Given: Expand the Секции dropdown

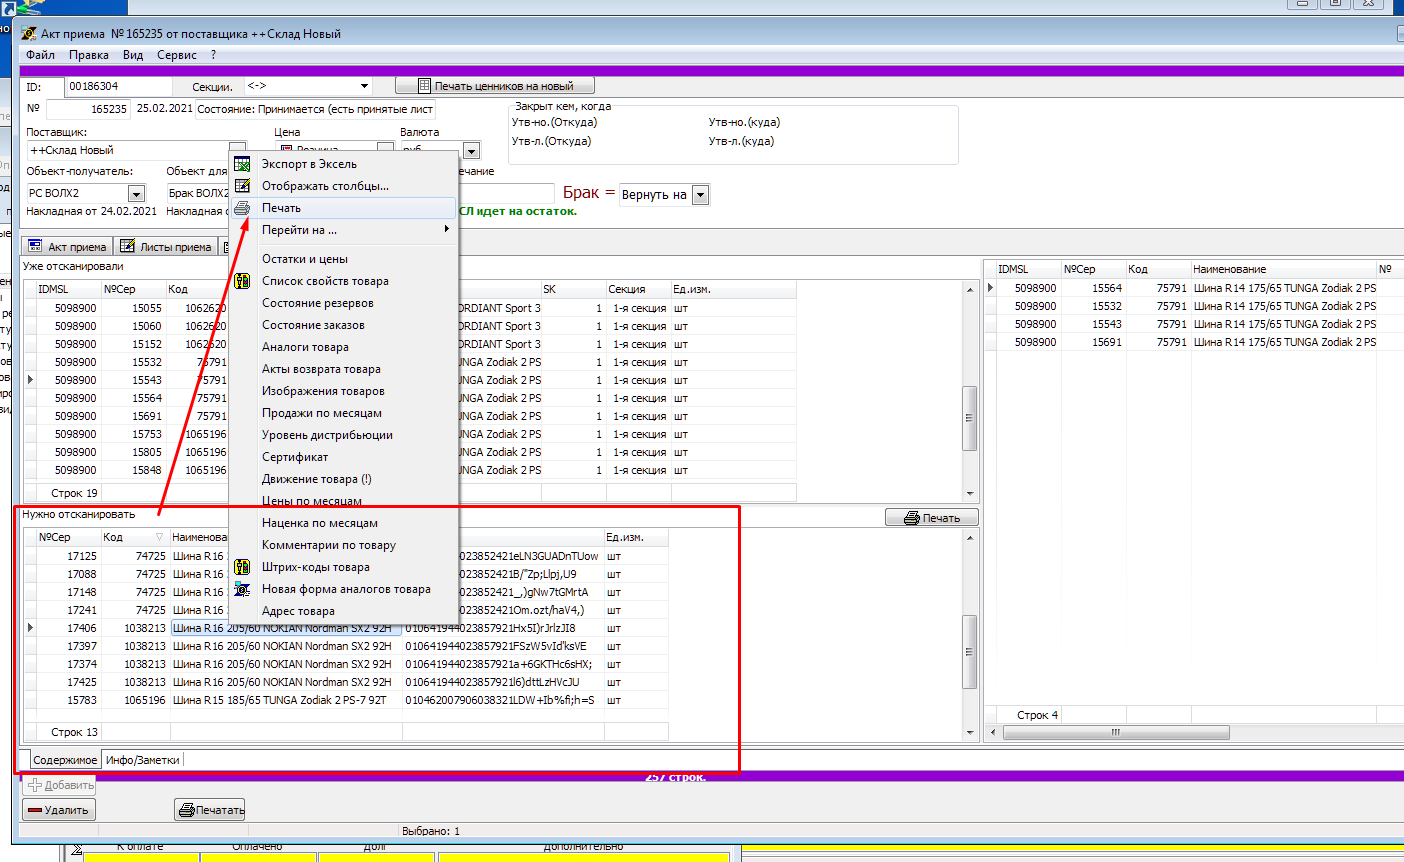Looking at the screenshot, I should pyautogui.click(x=365, y=86).
